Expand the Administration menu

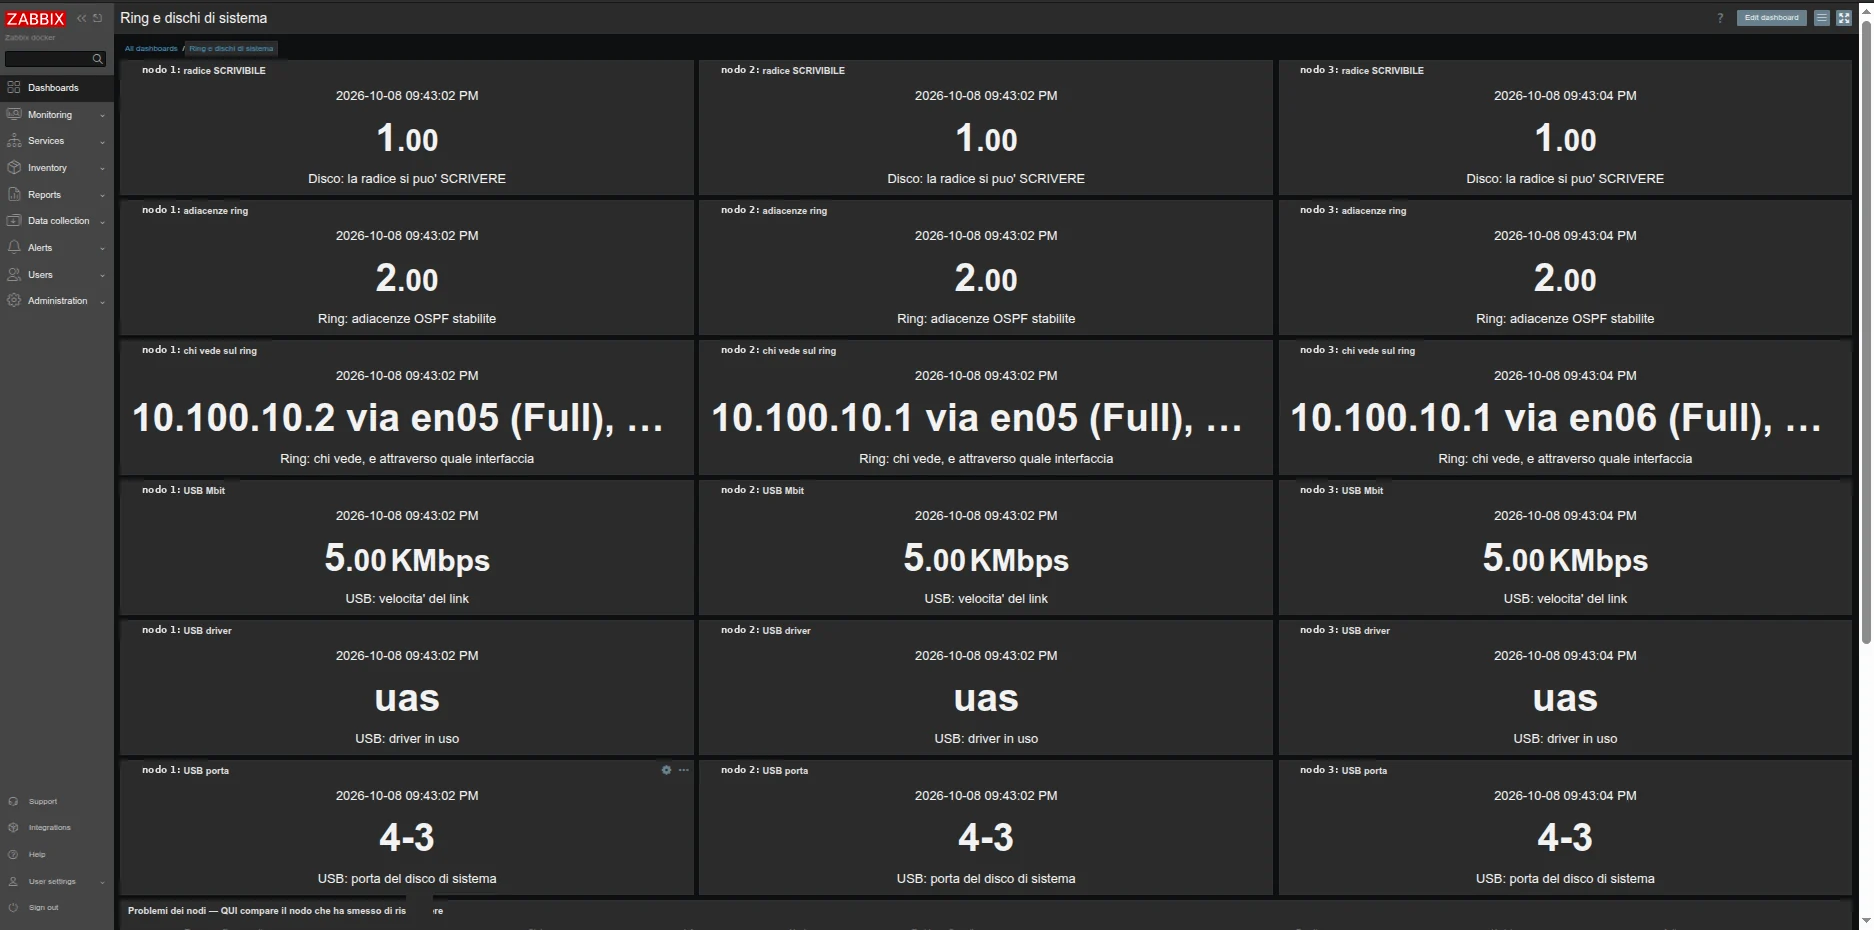pyautogui.click(x=57, y=301)
